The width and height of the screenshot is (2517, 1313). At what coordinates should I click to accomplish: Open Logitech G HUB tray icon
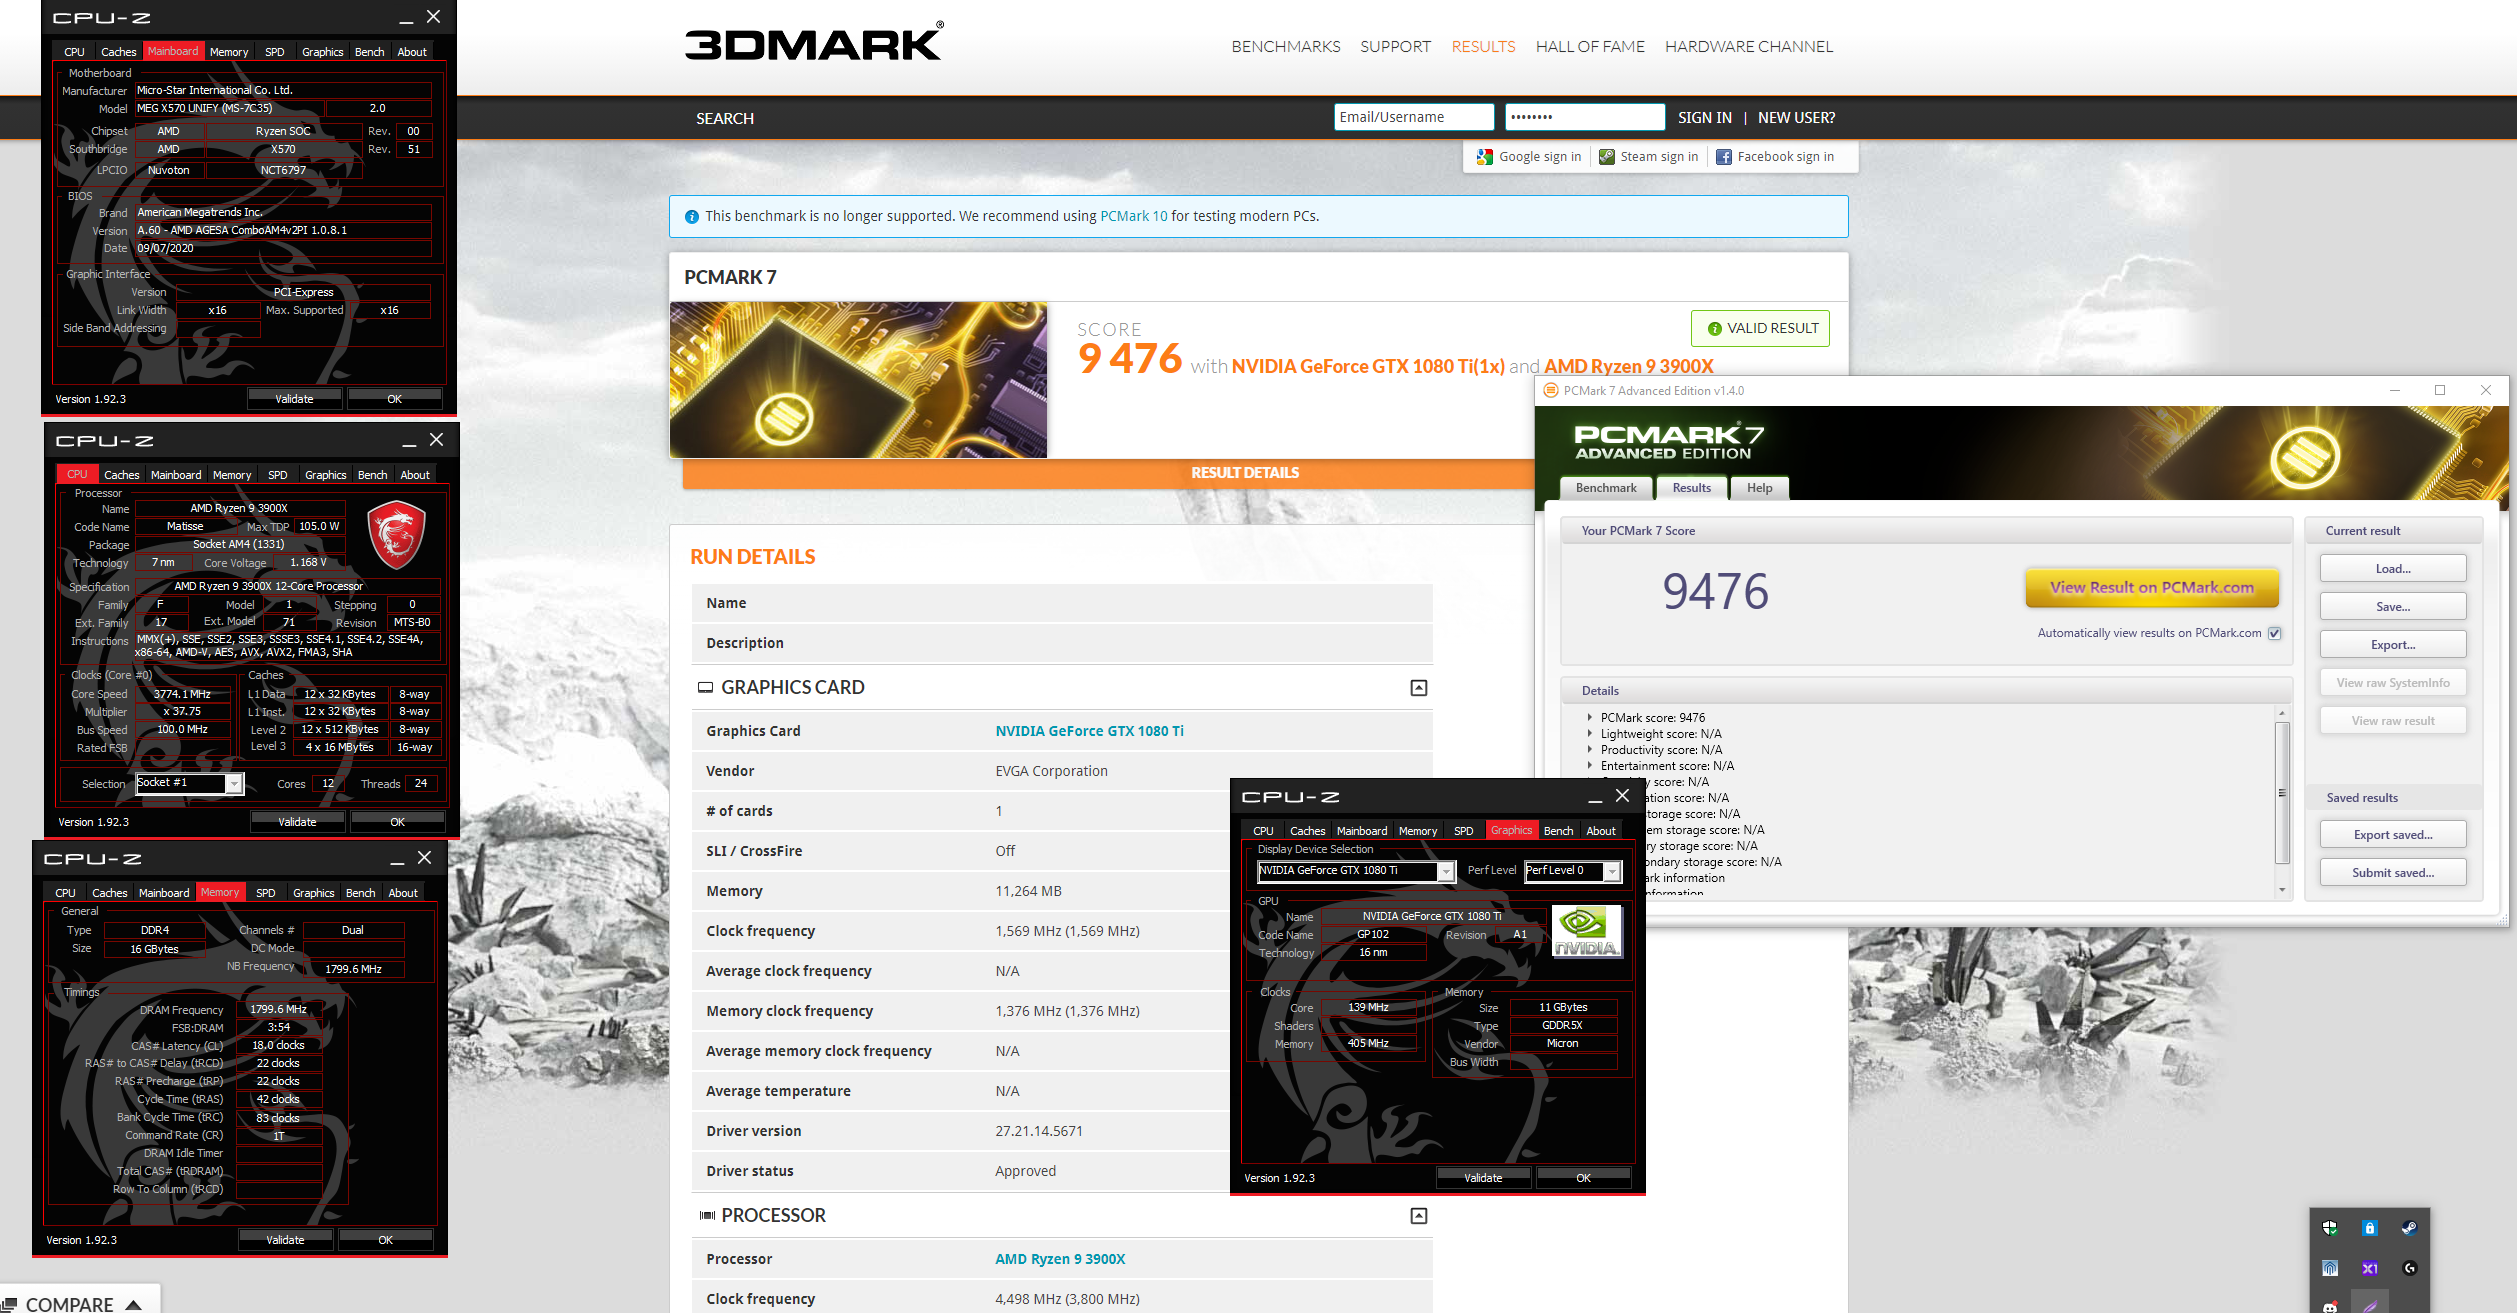(x=2409, y=1268)
